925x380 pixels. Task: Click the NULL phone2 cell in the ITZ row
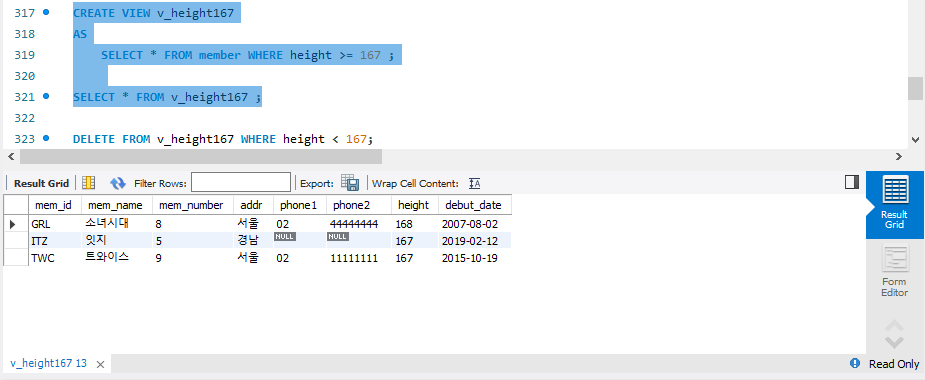[359, 241]
